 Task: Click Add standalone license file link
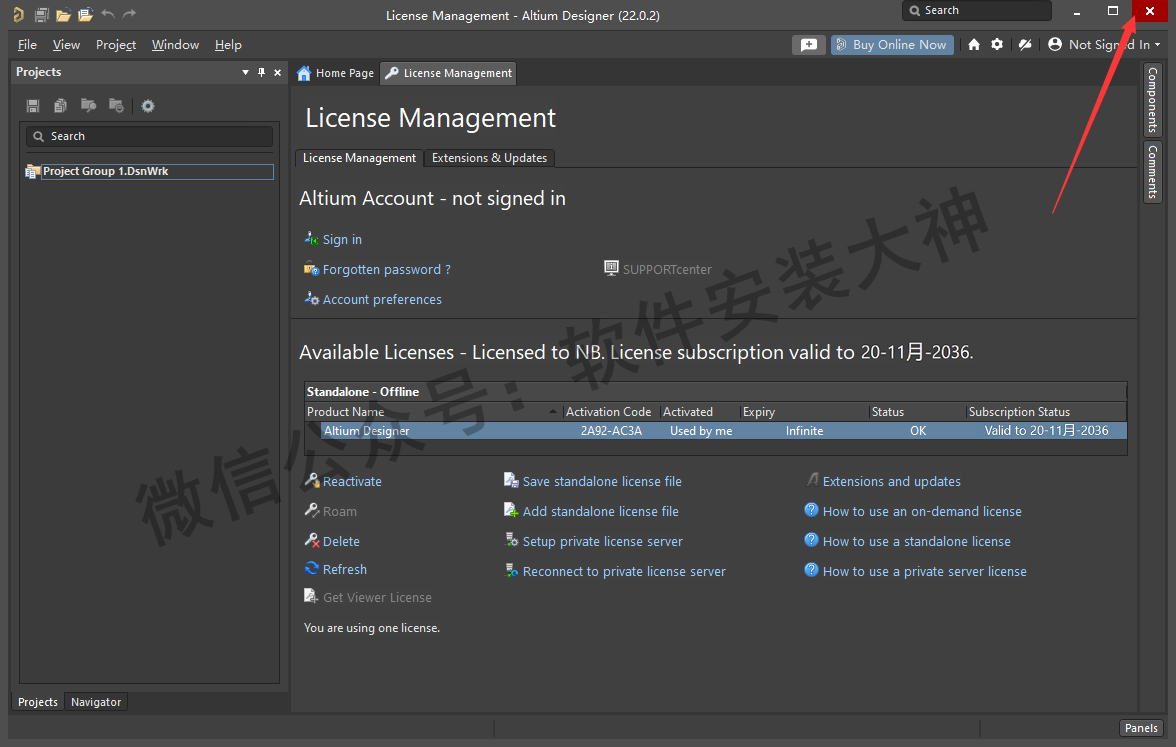click(x=600, y=511)
